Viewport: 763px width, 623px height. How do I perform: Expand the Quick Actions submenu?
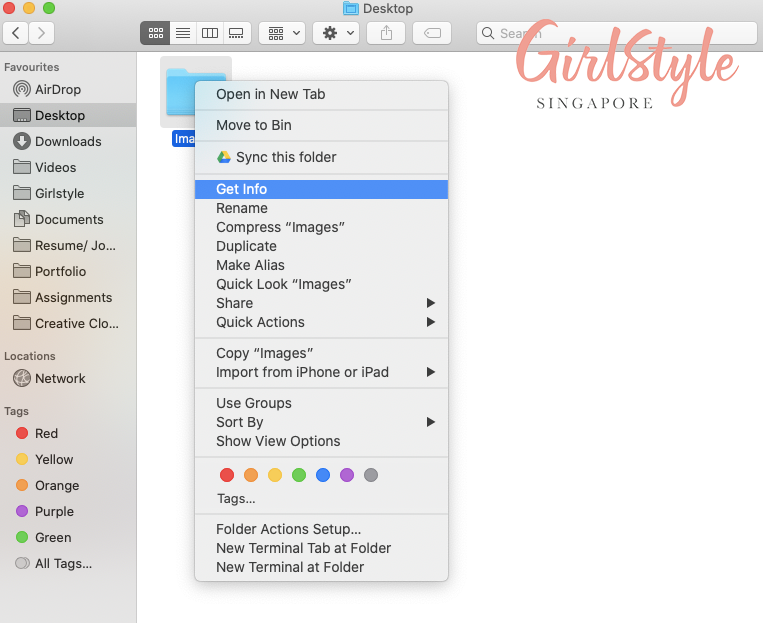point(321,322)
